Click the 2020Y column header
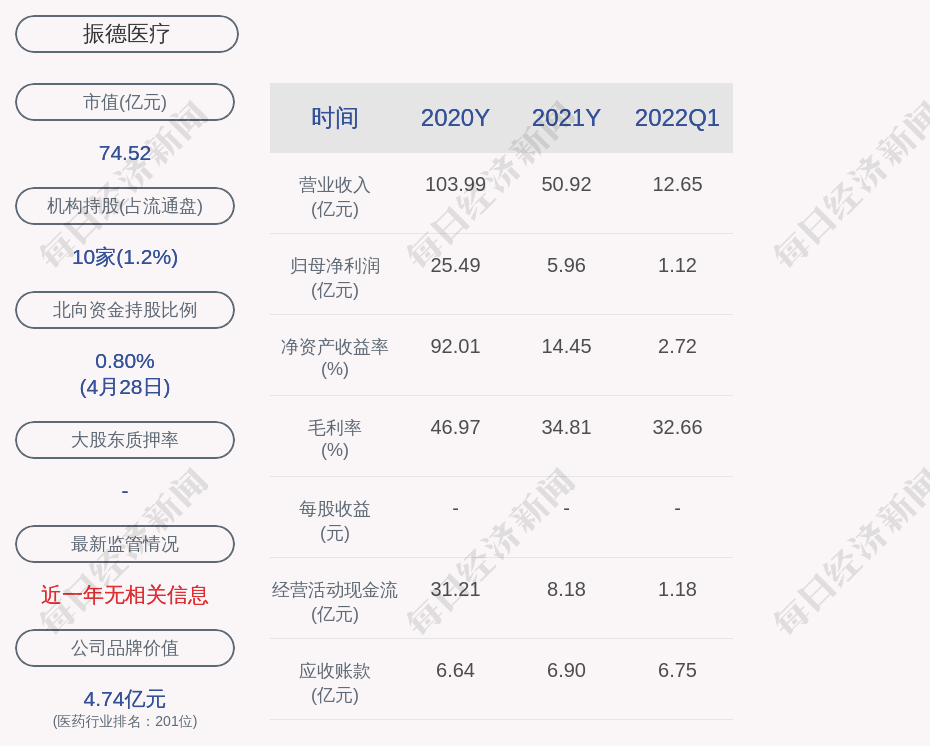The image size is (930, 746). (456, 117)
